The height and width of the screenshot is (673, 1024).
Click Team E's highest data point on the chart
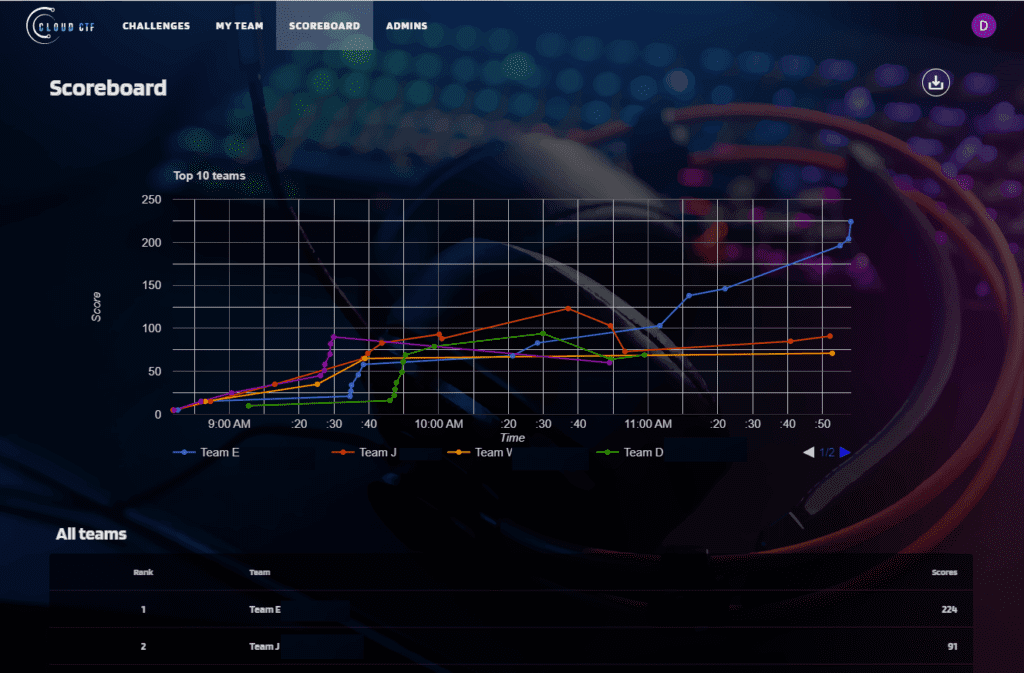pyautogui.click(x=849, y=223)
